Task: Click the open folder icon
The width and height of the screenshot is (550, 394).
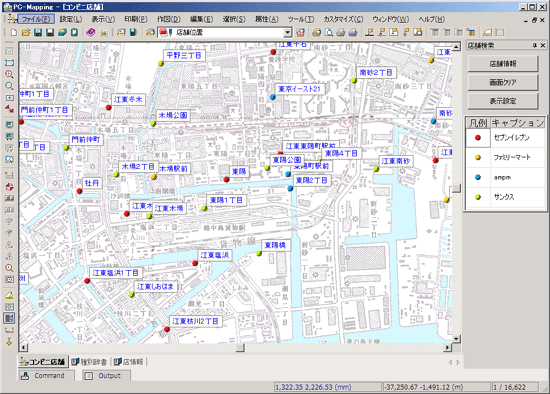Action: click(26, 33)
